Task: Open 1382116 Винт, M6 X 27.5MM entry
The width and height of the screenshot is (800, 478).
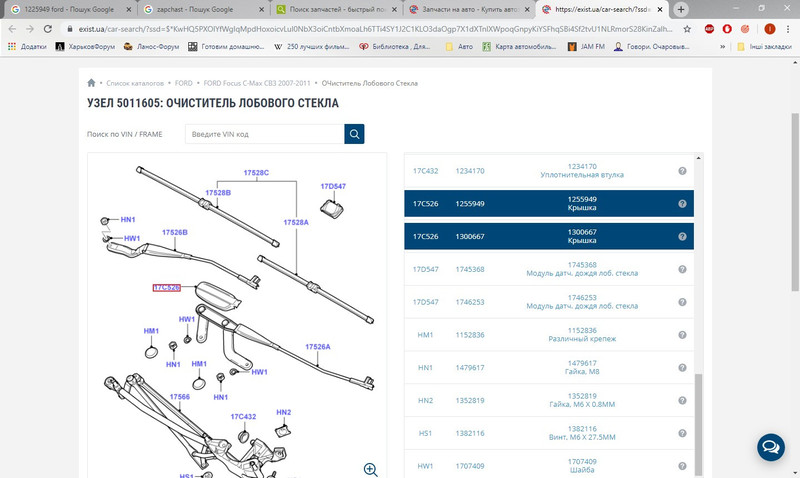Action: (582, 433)
